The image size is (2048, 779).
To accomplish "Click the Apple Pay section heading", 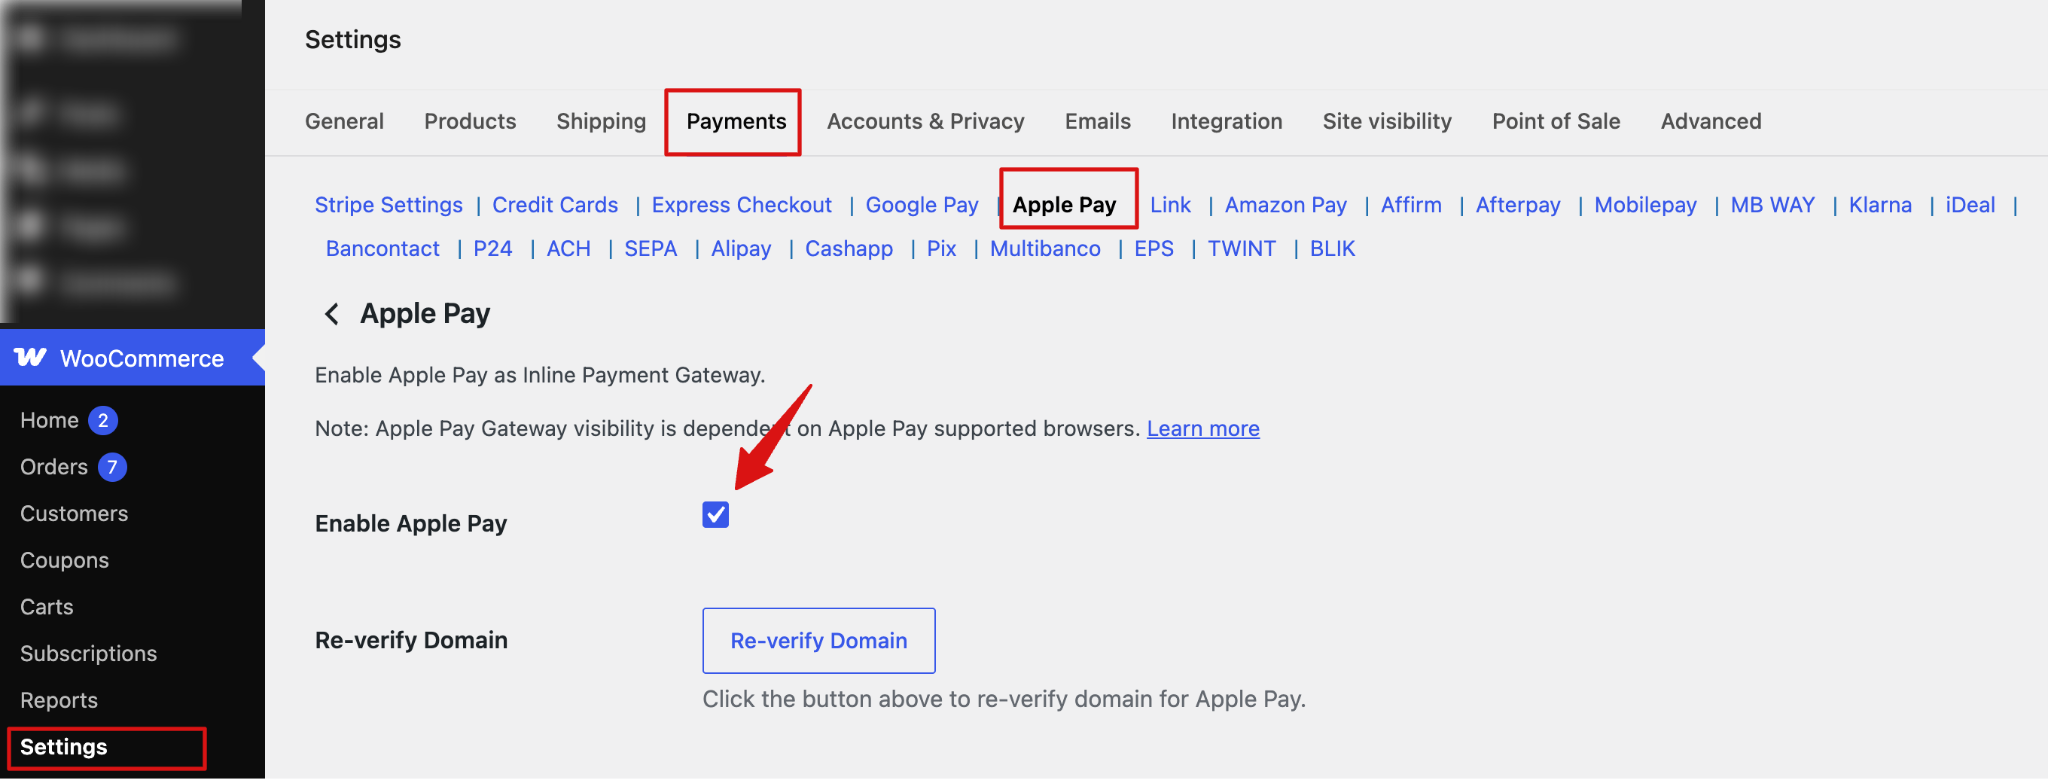I will click(425, 314).
